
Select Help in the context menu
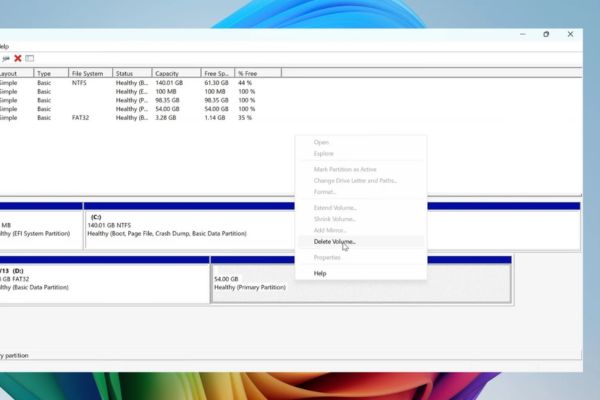(320, 273)
